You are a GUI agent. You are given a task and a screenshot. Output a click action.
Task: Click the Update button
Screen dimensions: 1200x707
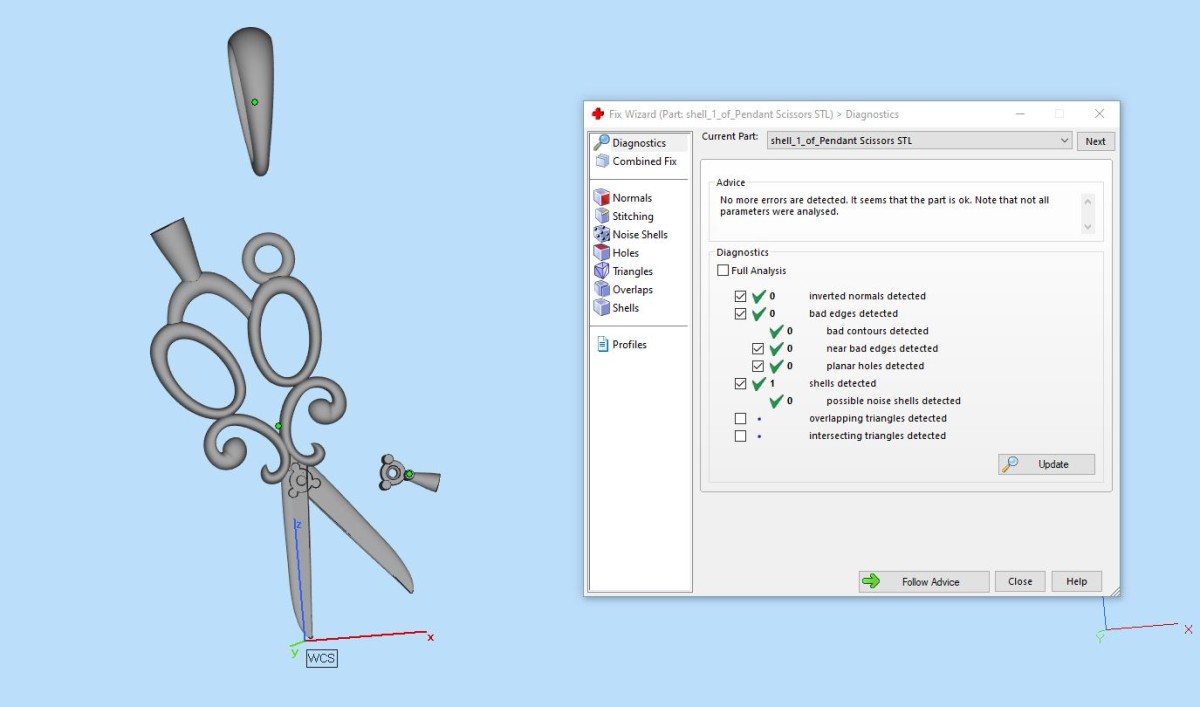(1046, 464)
